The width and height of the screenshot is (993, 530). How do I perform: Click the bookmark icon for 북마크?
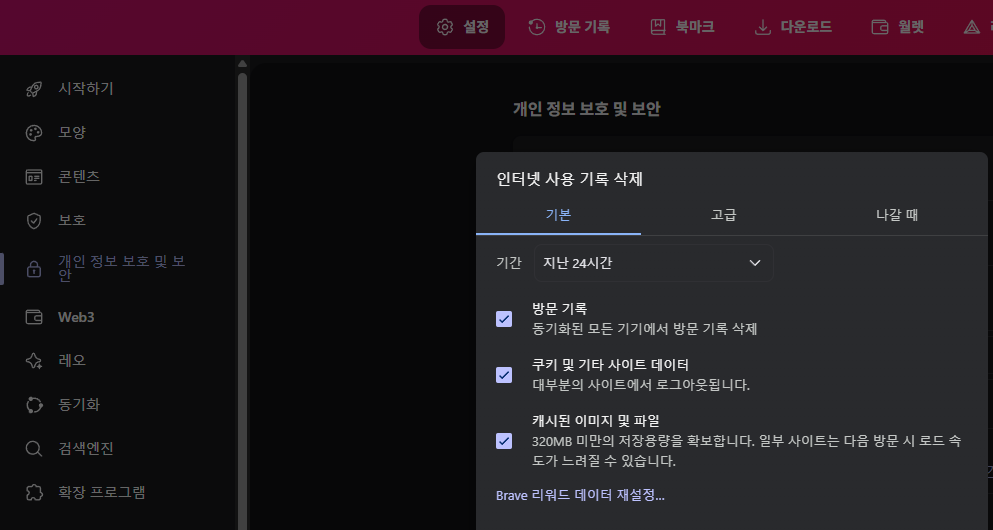pyautogui.click(x=658, y=27)
